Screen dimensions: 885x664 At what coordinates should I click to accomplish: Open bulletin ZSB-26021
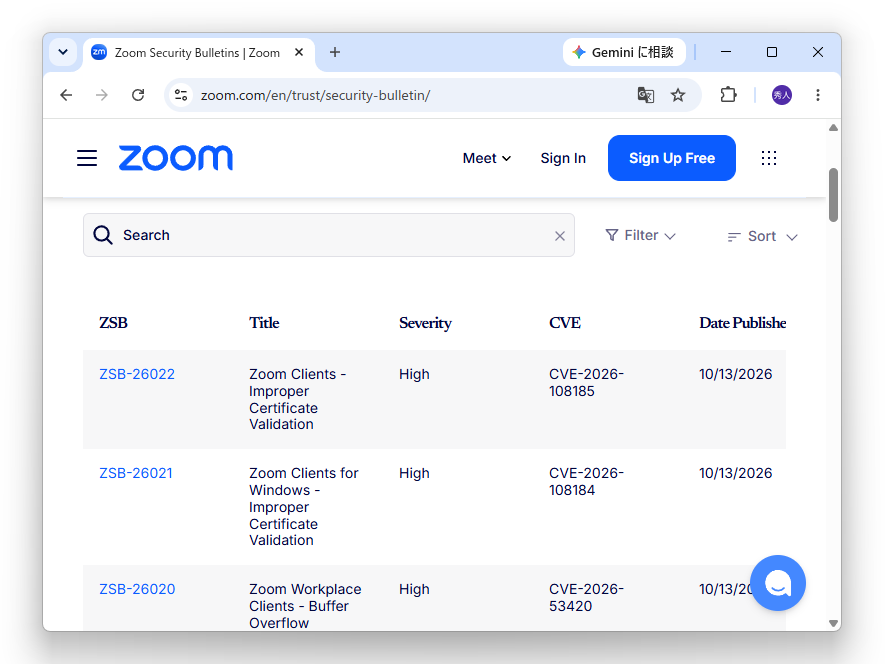(x=136, y=473)
